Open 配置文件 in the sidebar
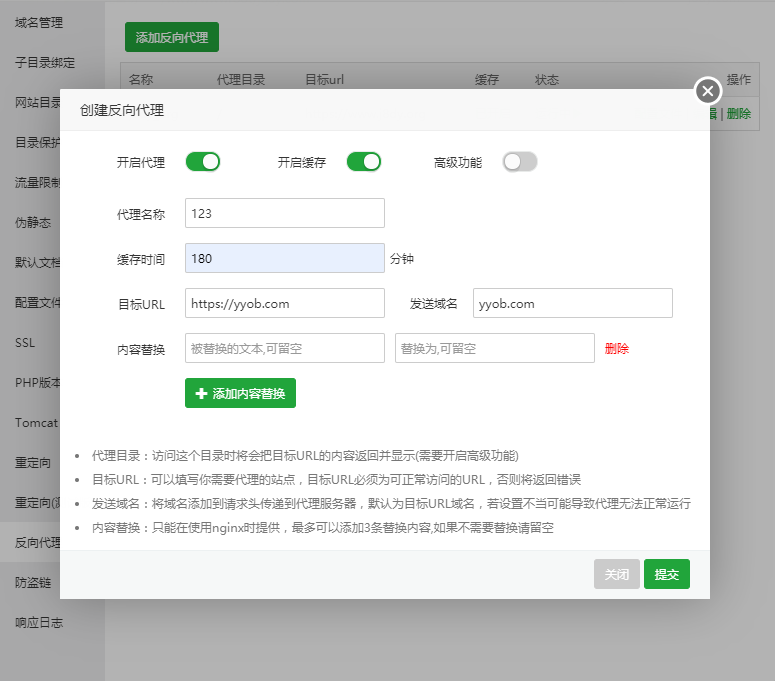775x681 pixels. click(x=37, y=302)
